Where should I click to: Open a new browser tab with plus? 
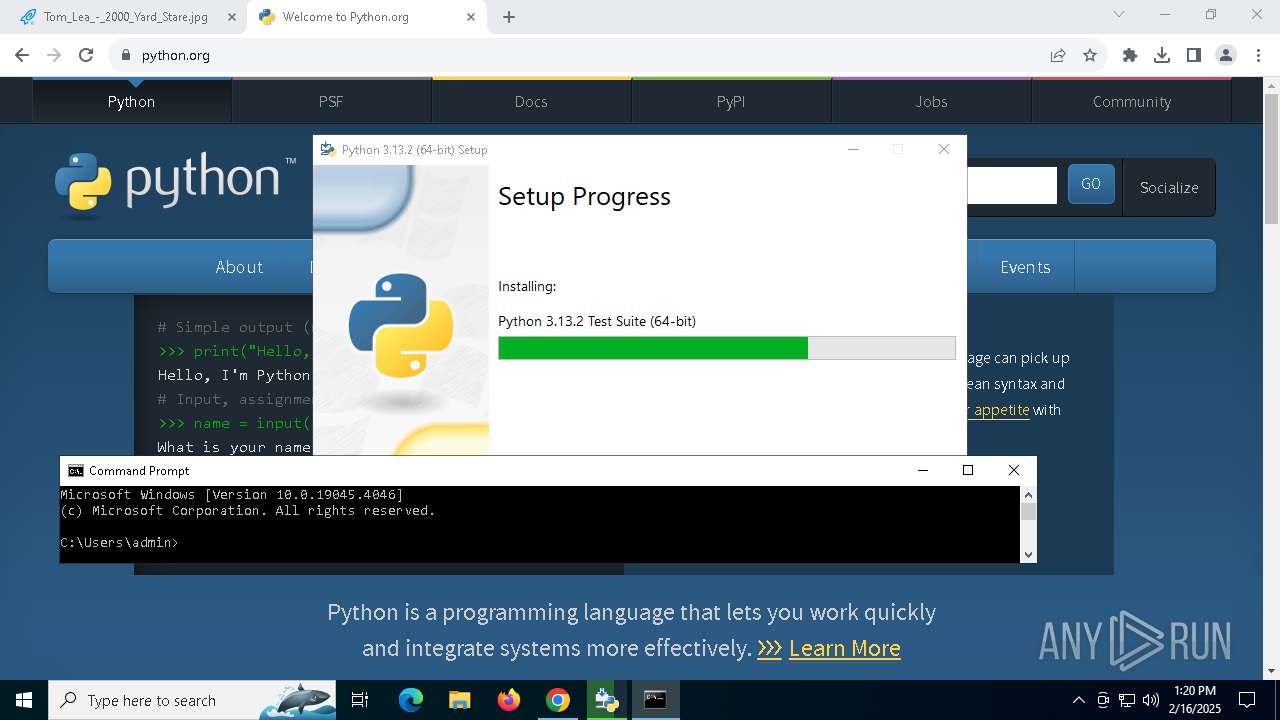click(x=509, y=17)
